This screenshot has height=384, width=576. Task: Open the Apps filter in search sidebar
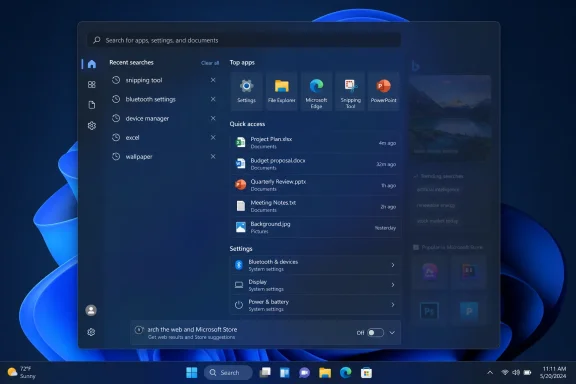point(91,85)
